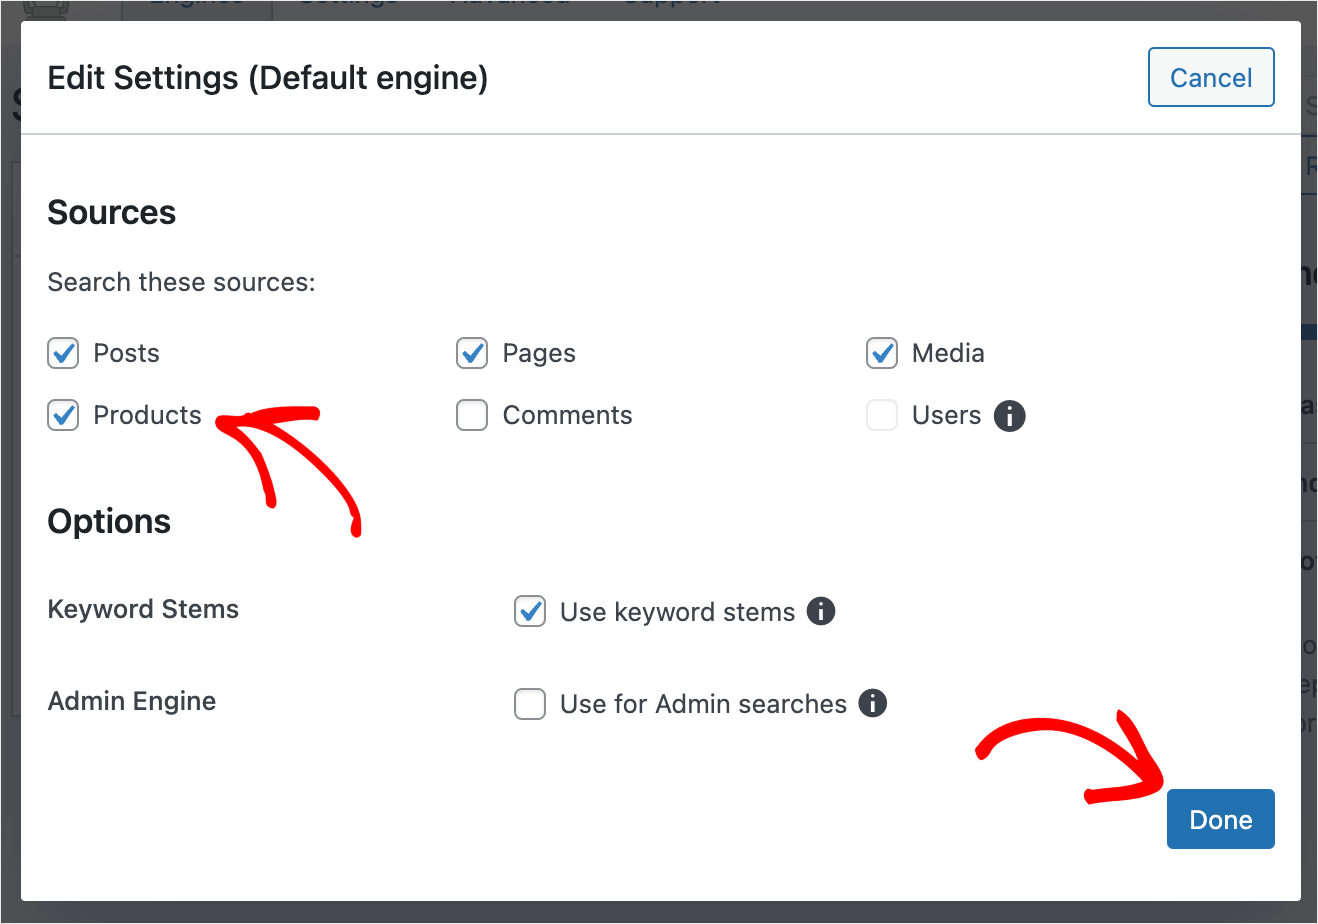1318x924 pixels.
Task: Turn off Use keyword stems checkbox
Action: pos(530,611)
